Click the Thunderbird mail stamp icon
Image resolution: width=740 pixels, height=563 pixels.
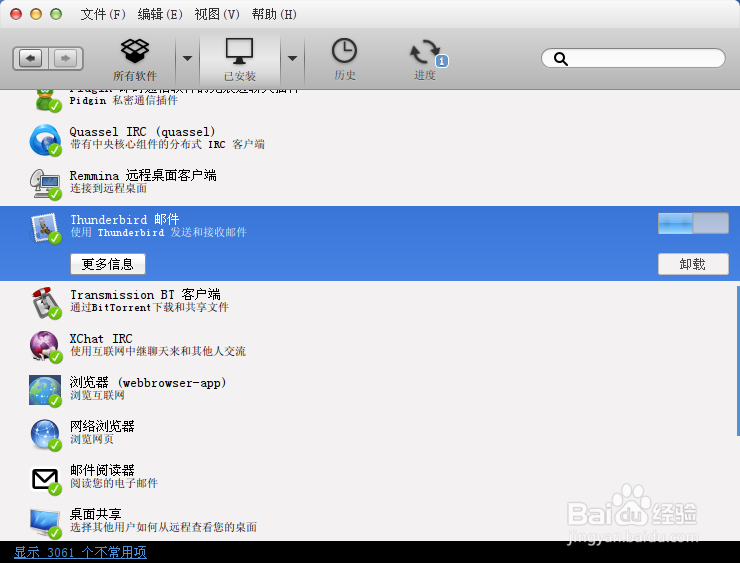(45, 228)
